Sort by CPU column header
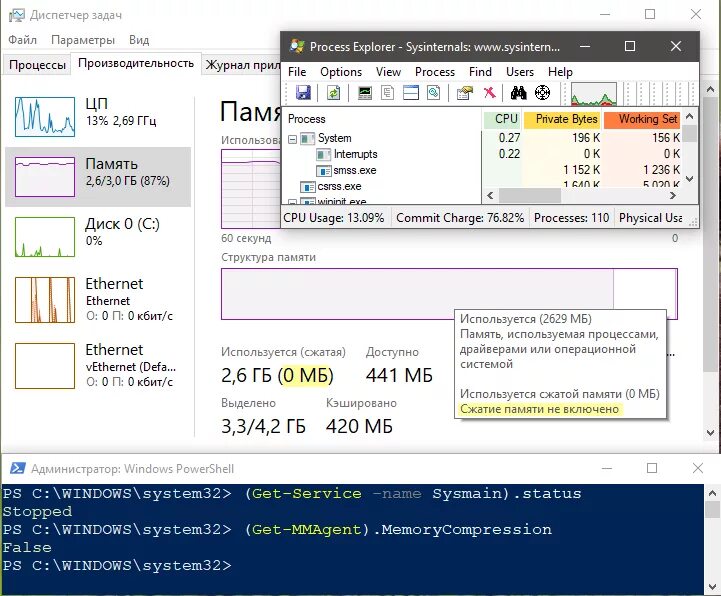The width and height of the screenshot is (721, 596). (x=502, y=119)
